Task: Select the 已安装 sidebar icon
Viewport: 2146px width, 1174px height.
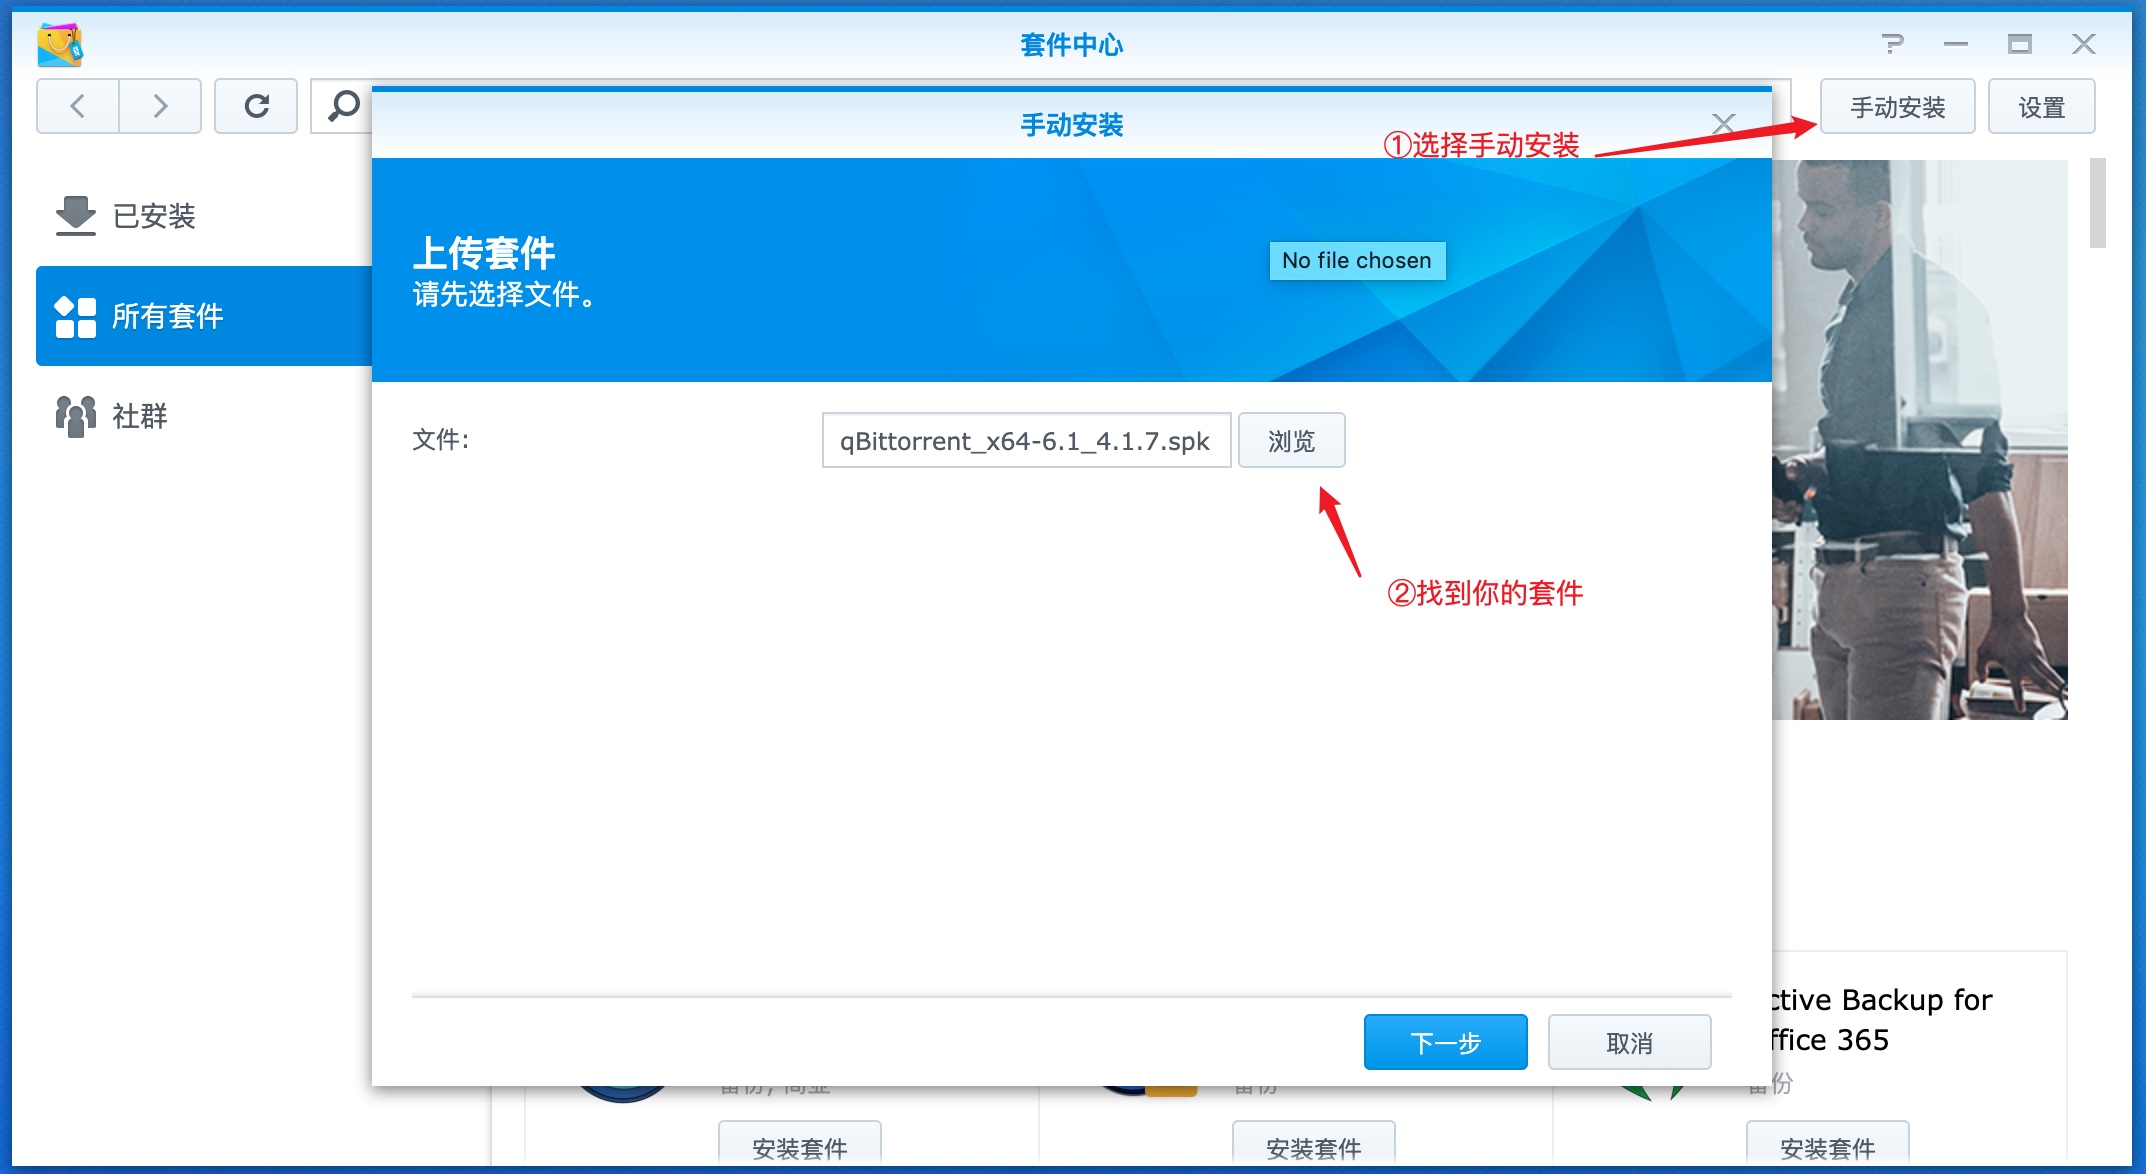Action: tap(75, 214)
